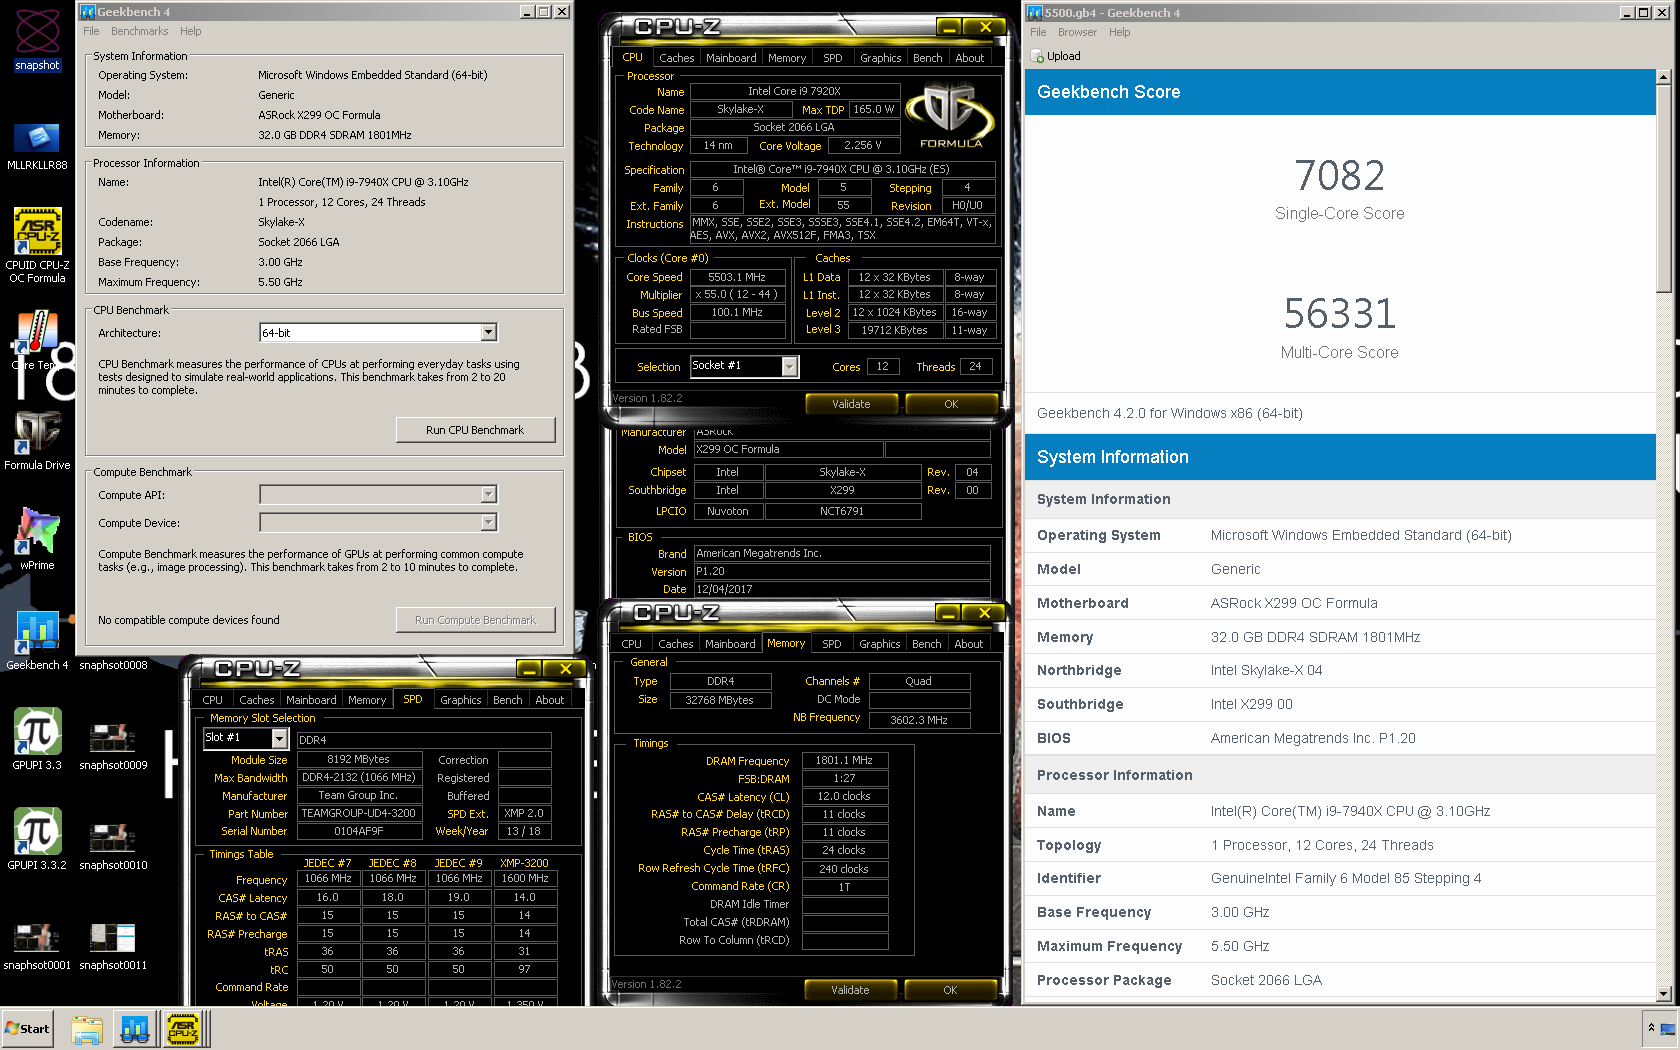Open Geekbench 4 Benchmarks menu

tap(139, 31)
